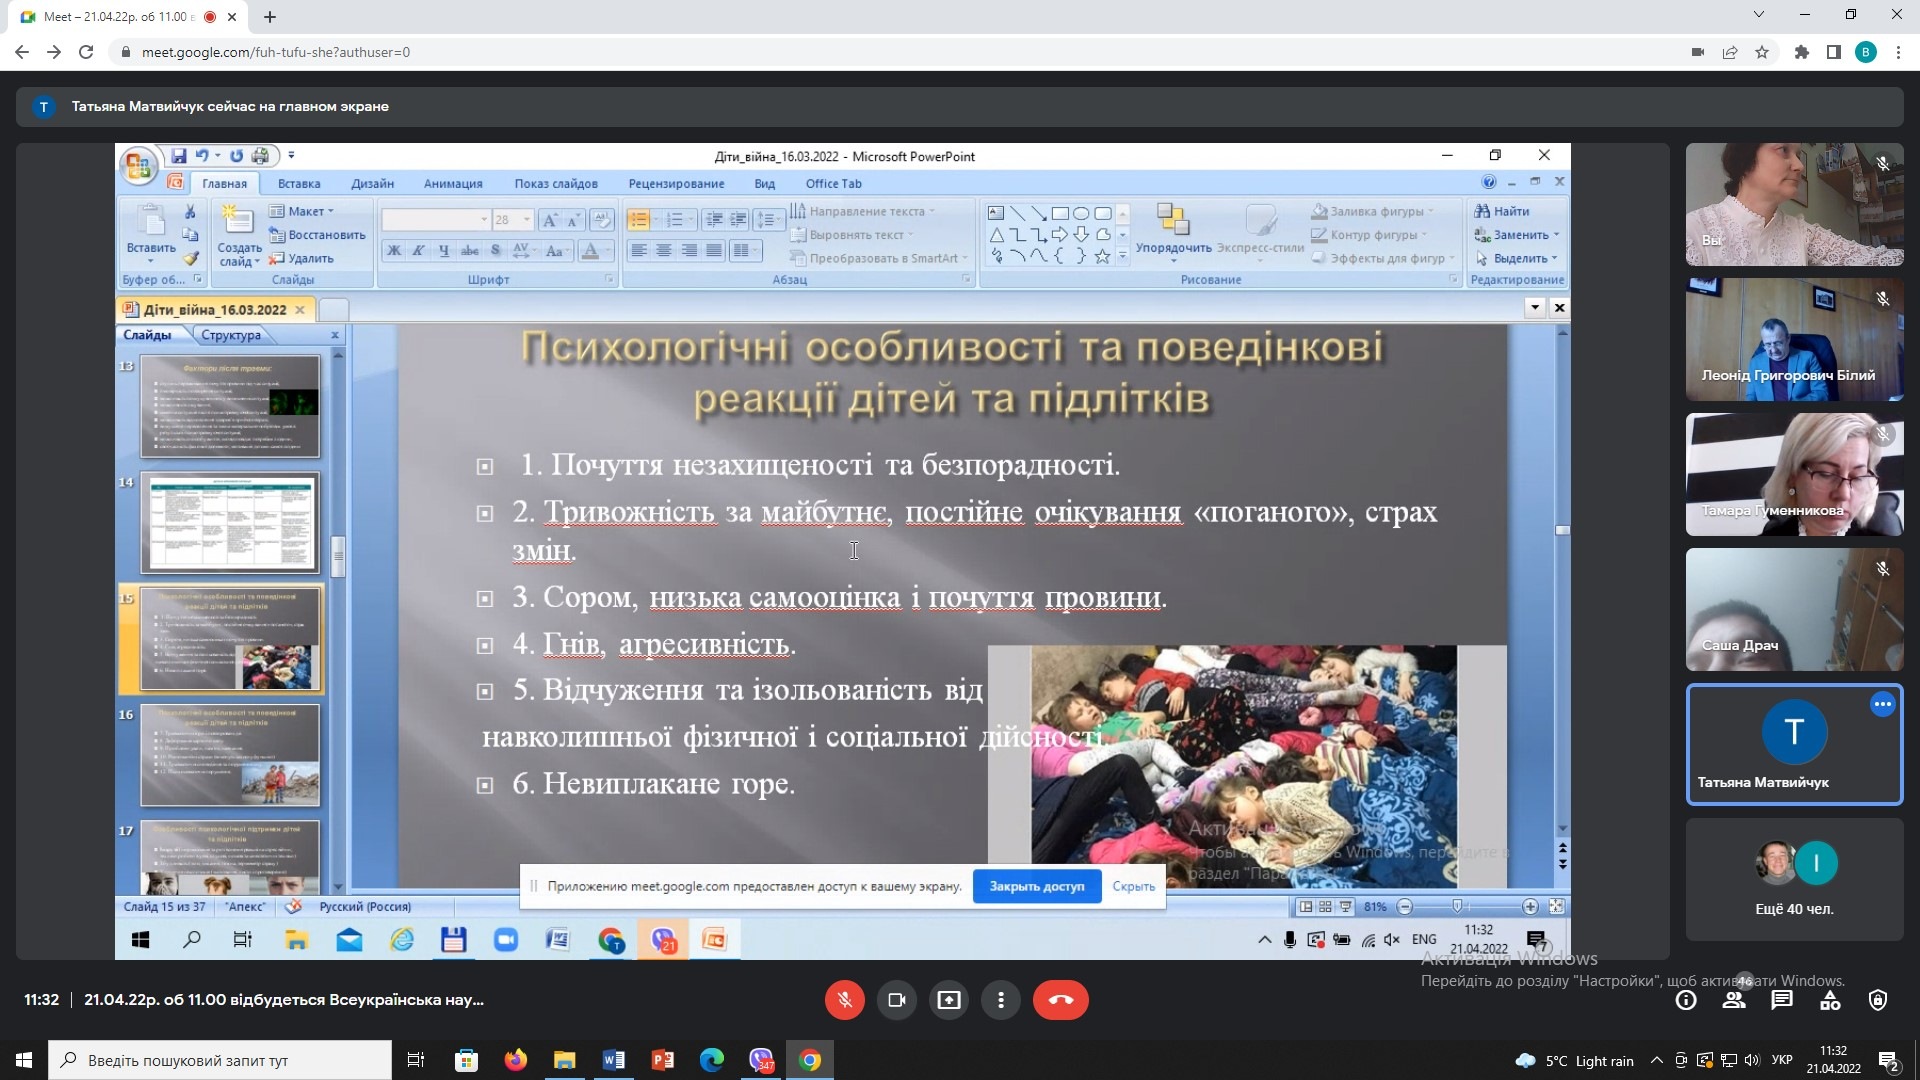The width and height of the screenshot is (1920, 1080).
Task: Click Закрыть доступ button
Action: [1036, 886]
